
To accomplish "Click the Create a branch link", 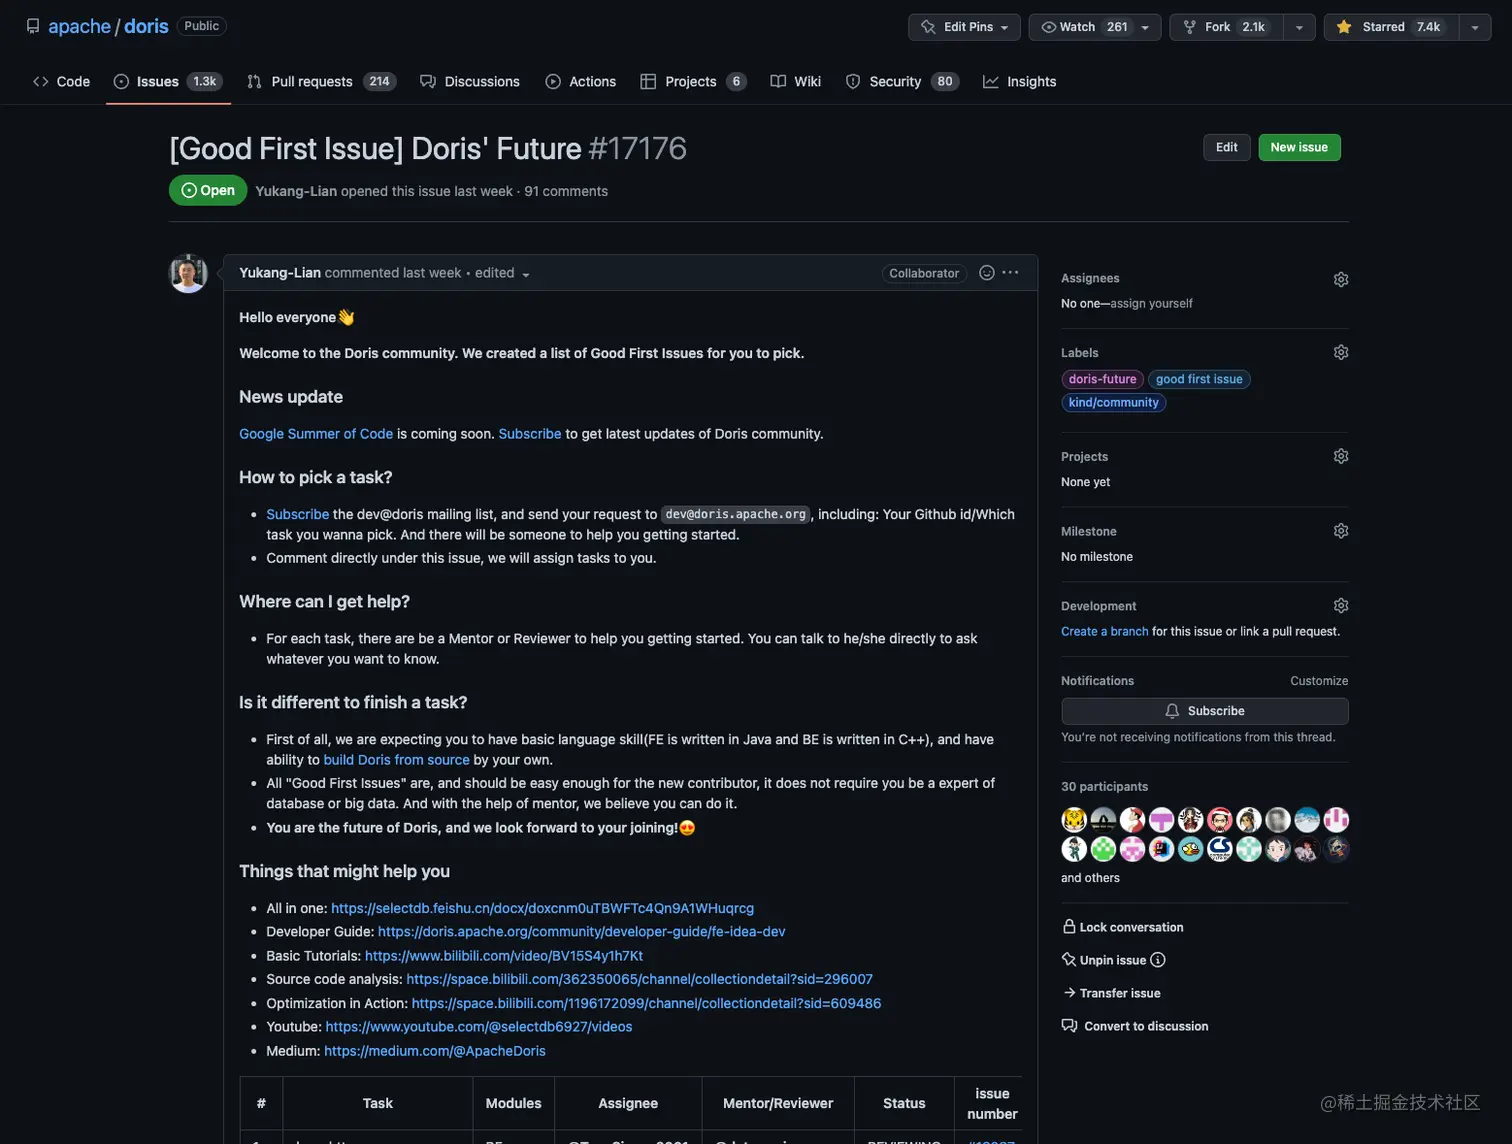I will pyautogui.click(x=1104, y=632).
